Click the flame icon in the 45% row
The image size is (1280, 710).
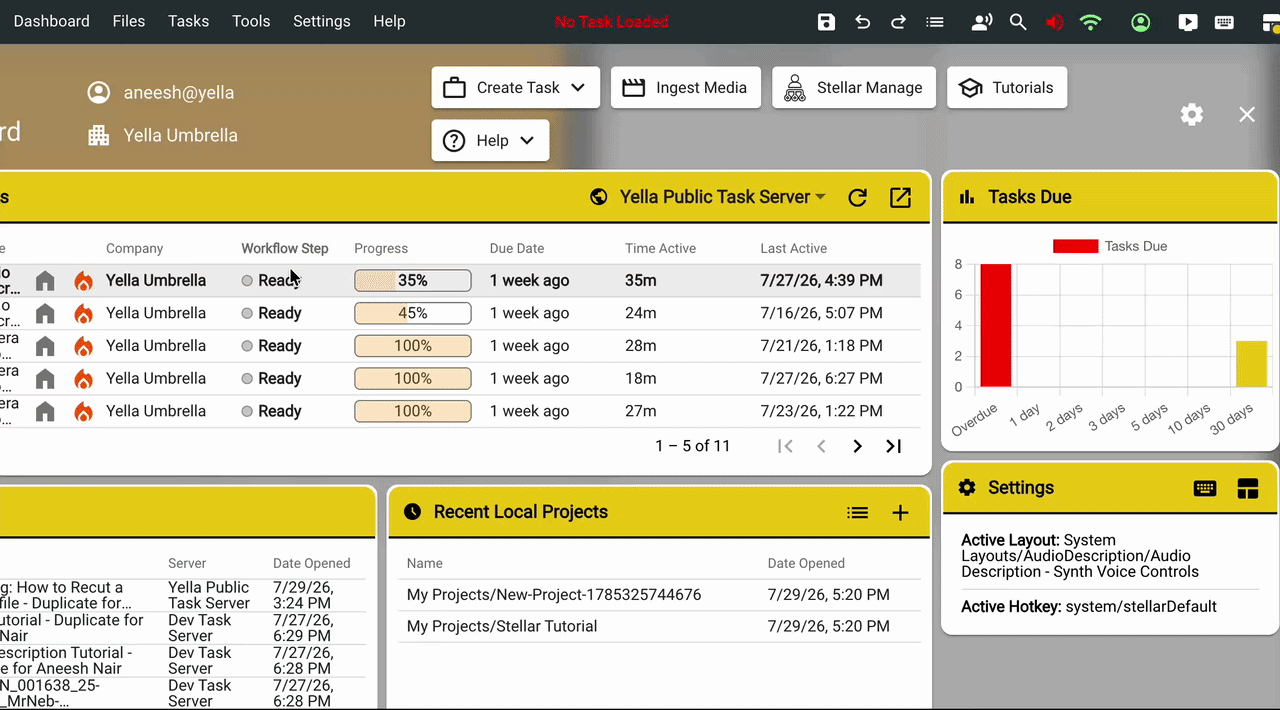[84, 313]
